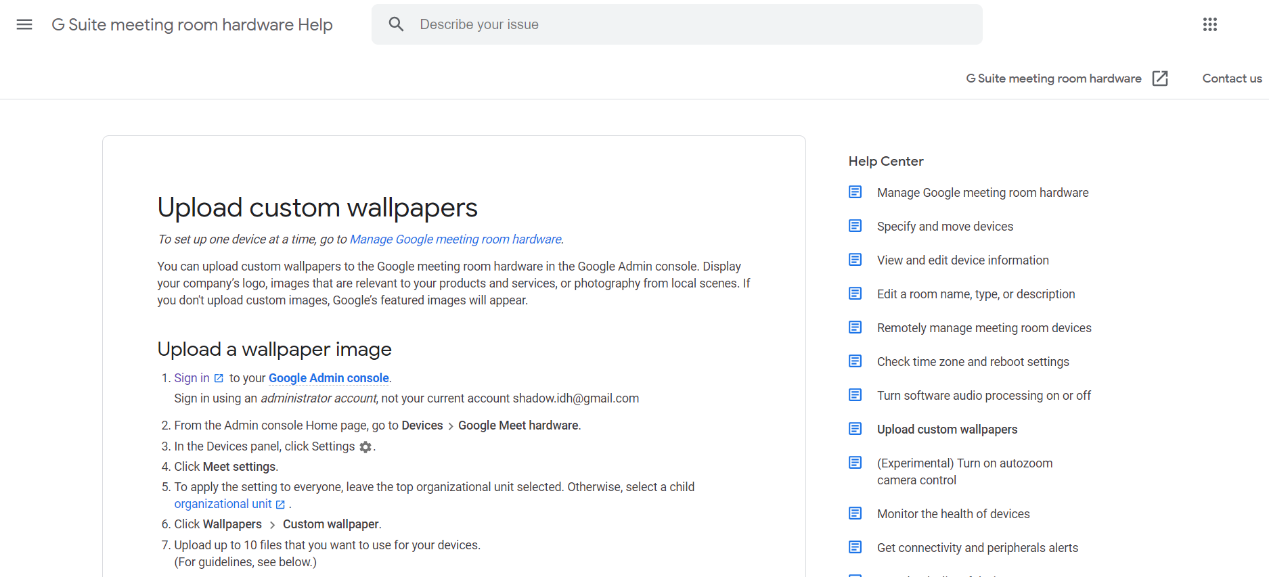
Task: Open the Contact us page
Action: pyautogui.click(x=1231, y=79)
